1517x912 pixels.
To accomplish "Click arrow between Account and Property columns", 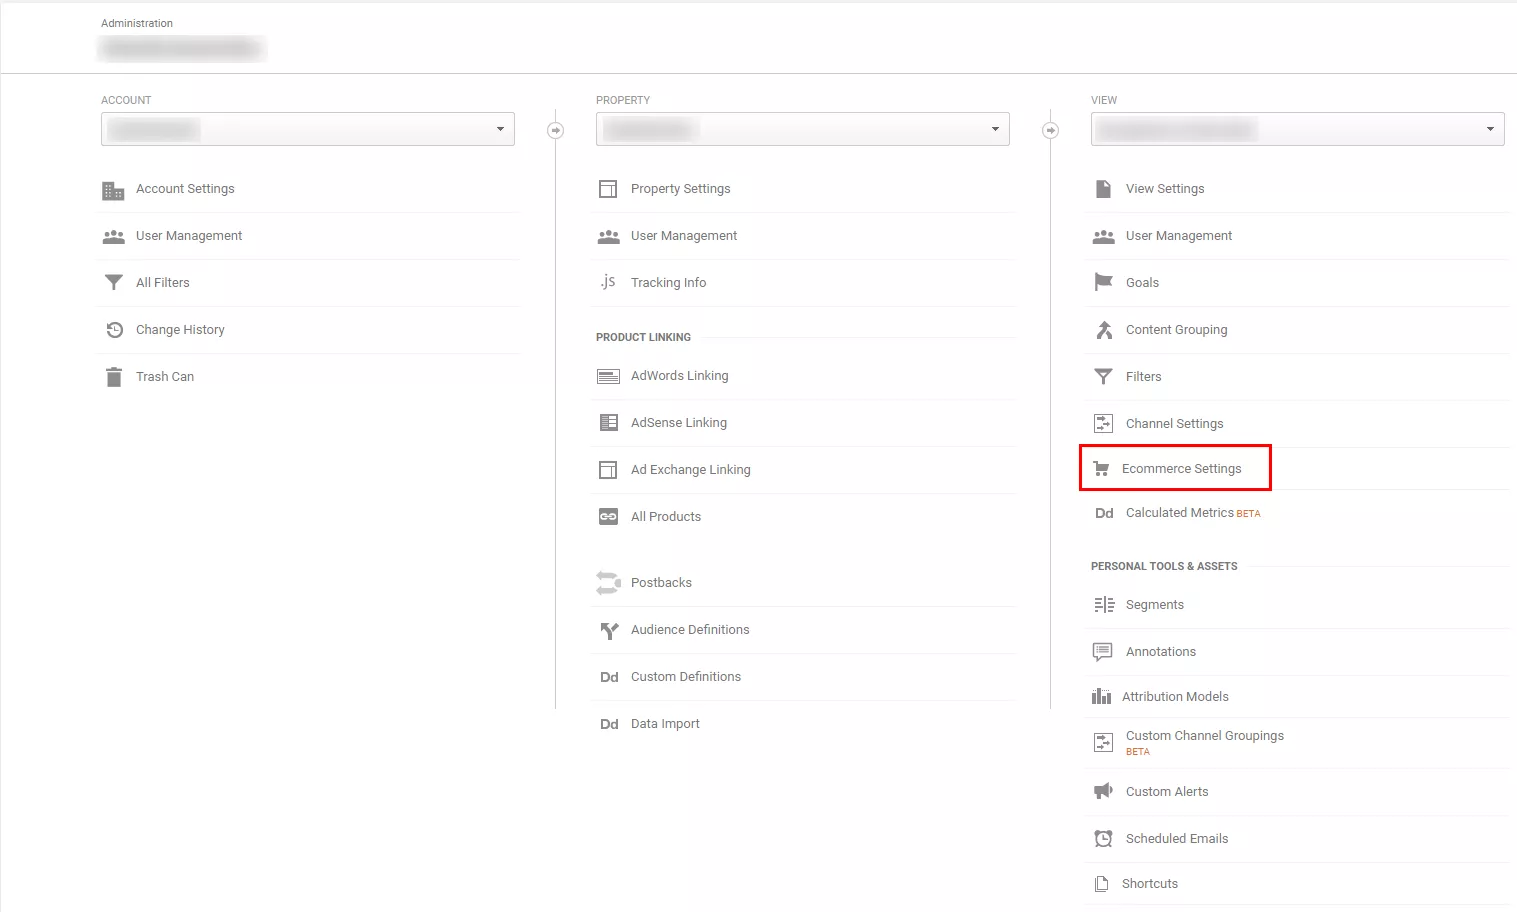I will click(556, 130).
